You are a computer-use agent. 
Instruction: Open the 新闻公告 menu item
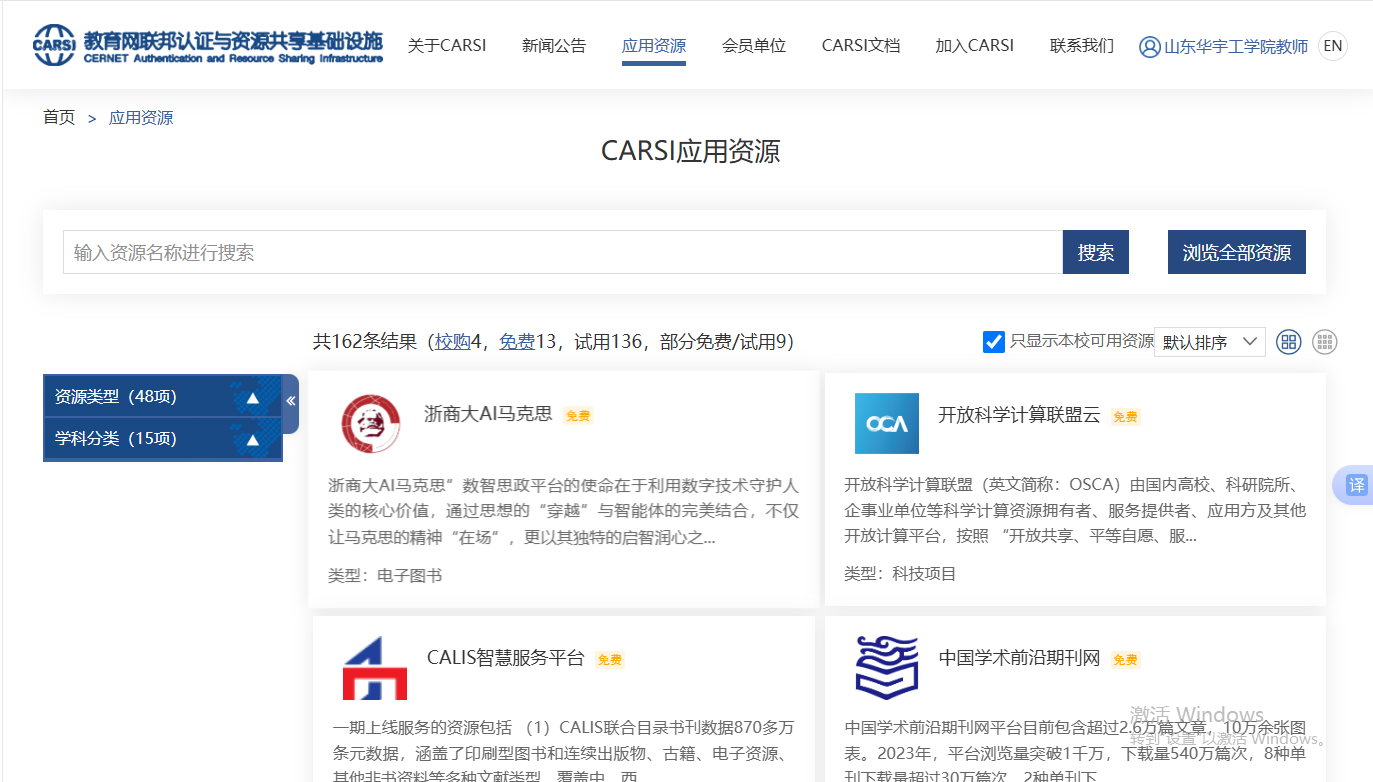(x=554, y=46)
